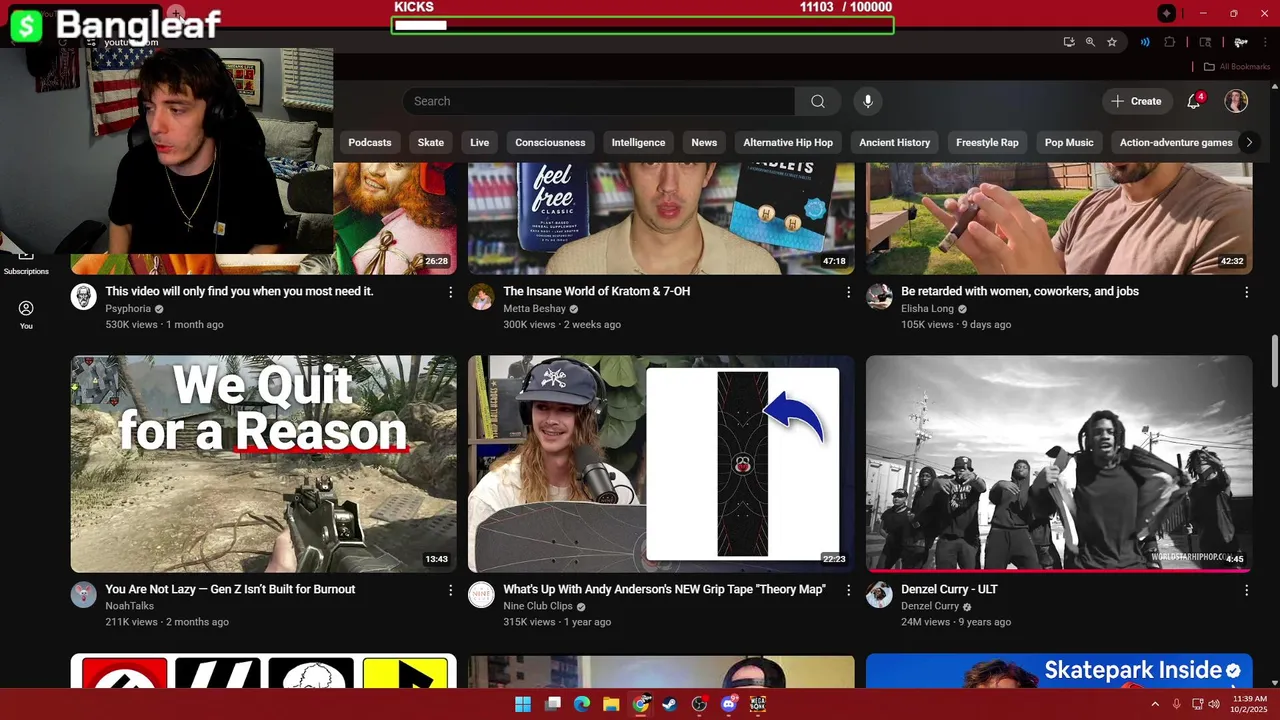Click the blue sound-wave extension icon
1280x720 pixels.
(x=1145, y=42)
